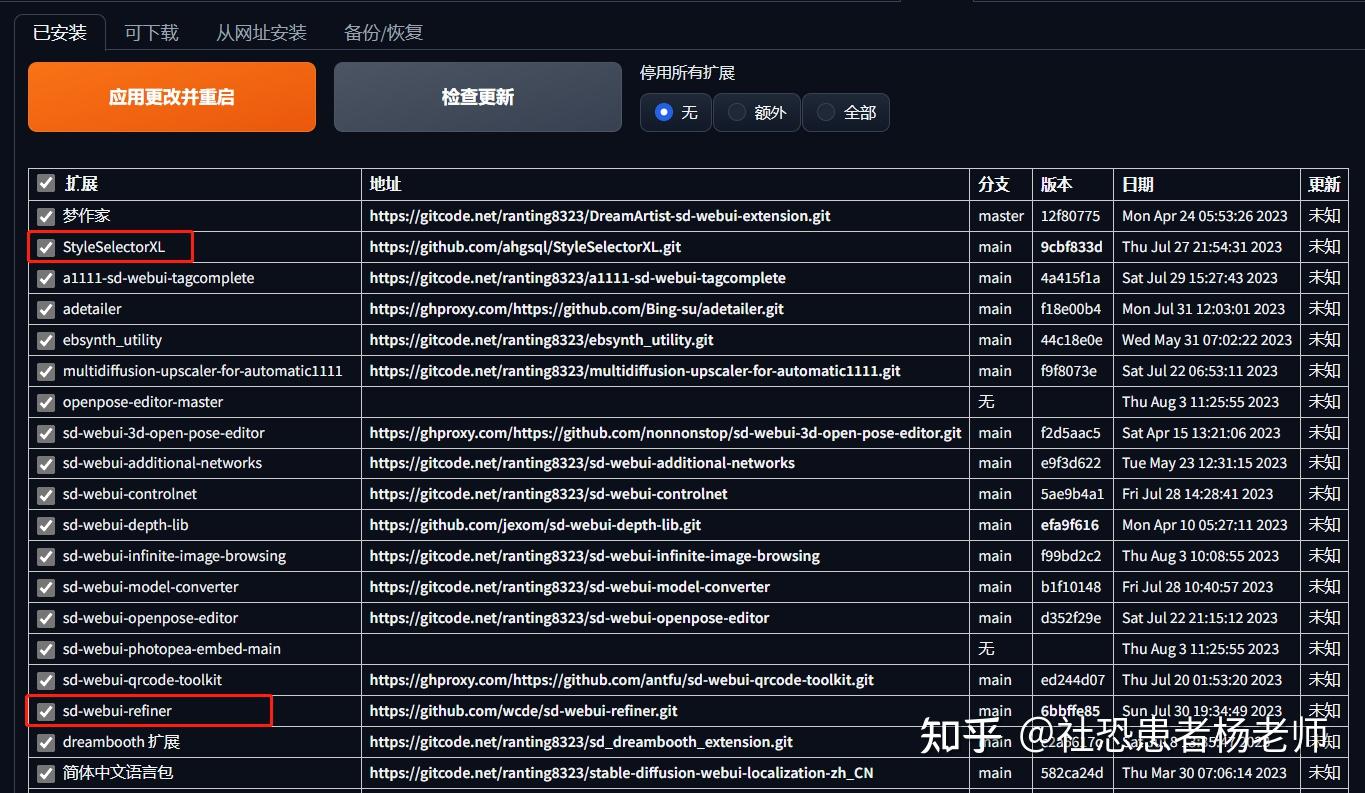Disable the a1111-sd-webui-tagcomplete checkbox
Image resolution: width=1365 pixels, height=793 pixels.
pos(45,278)
